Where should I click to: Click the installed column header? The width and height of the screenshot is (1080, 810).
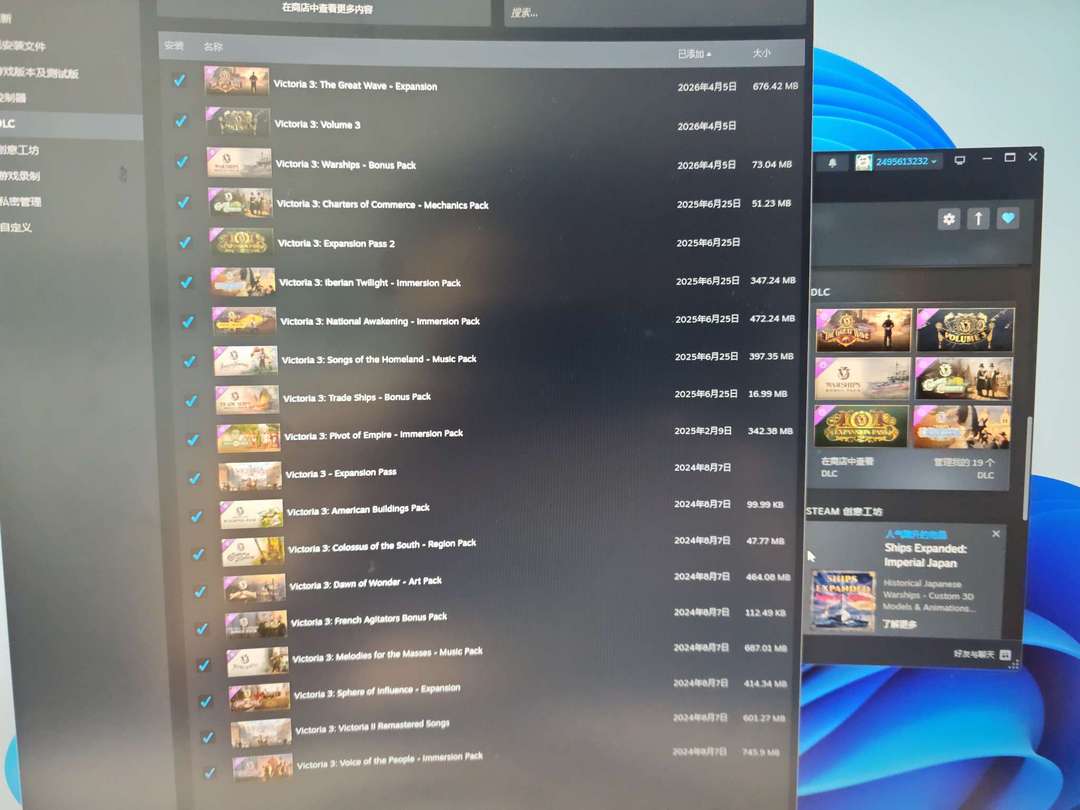tap(174, 45)
